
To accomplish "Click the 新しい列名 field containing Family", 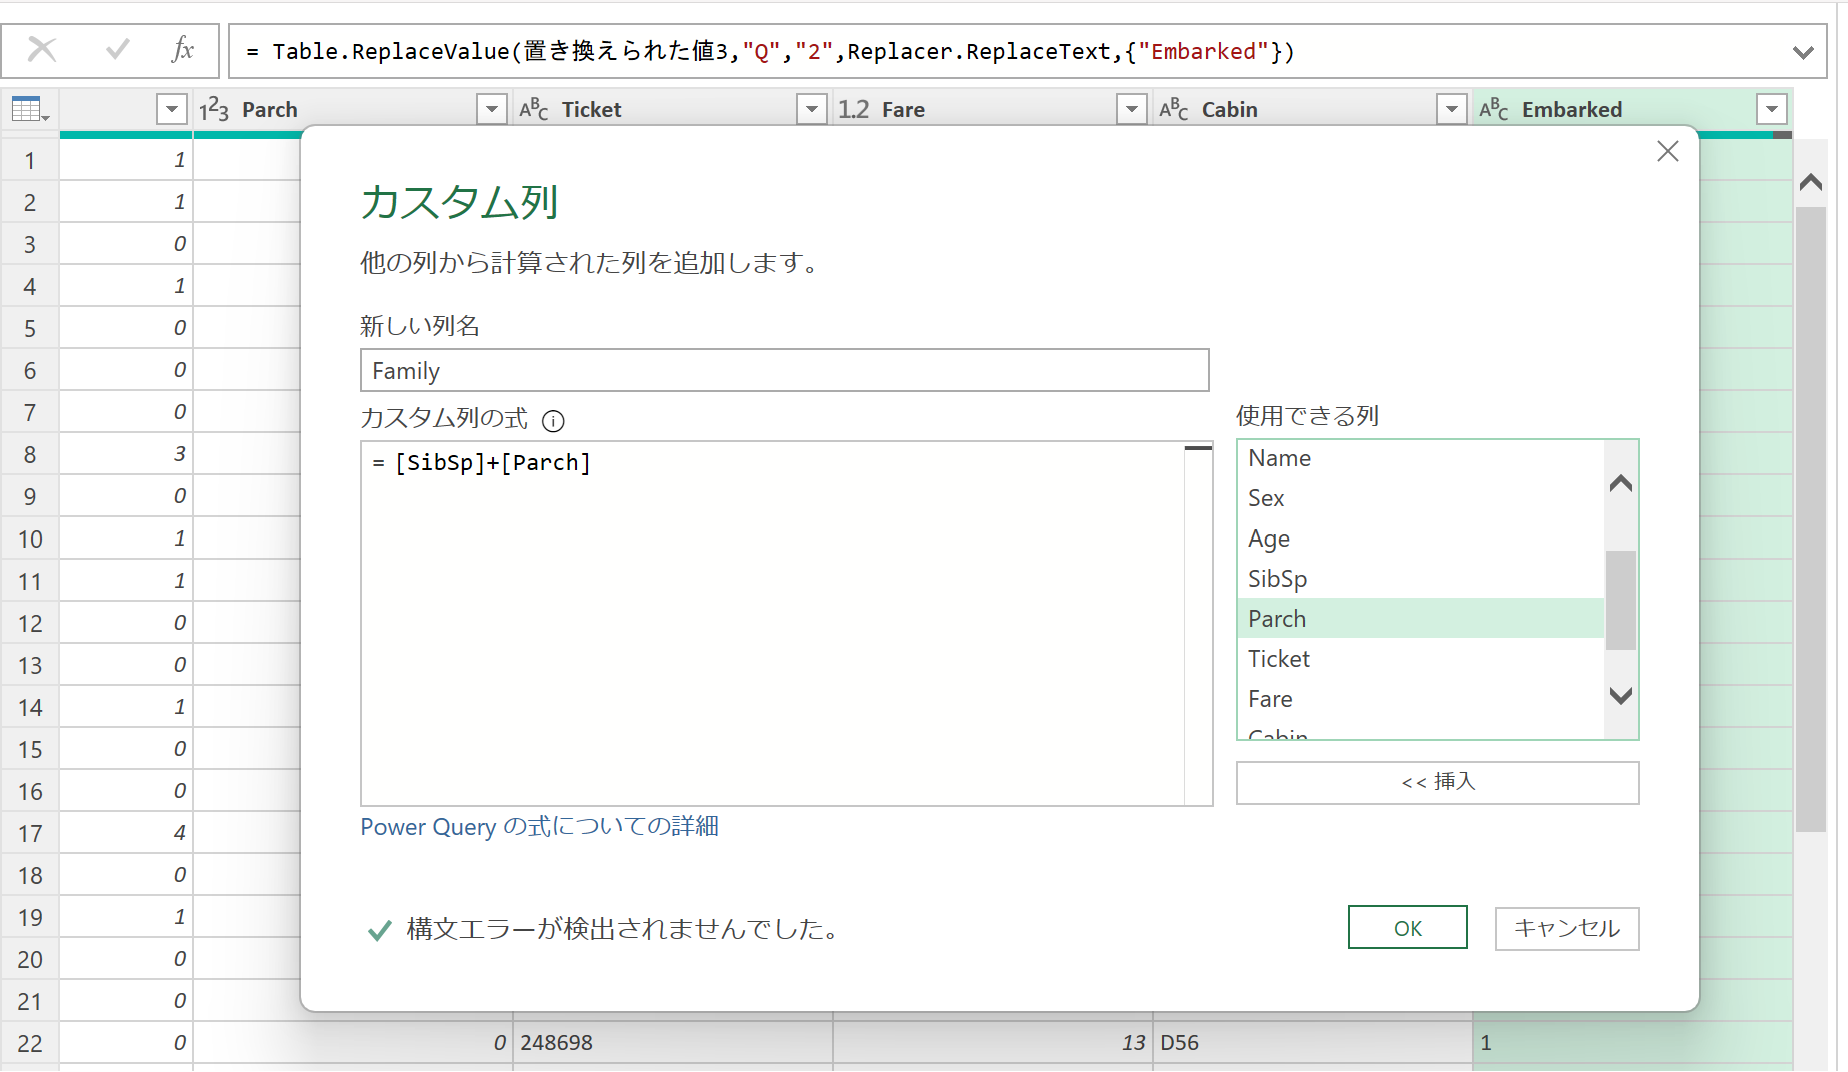I will [x=784, y=370].
